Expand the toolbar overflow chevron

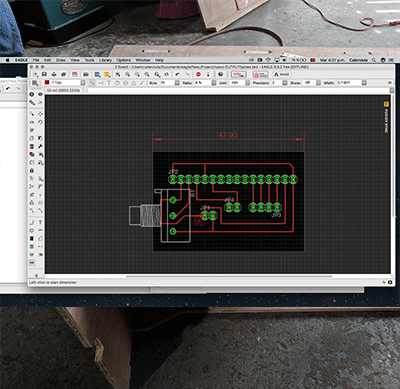point(389,83)
